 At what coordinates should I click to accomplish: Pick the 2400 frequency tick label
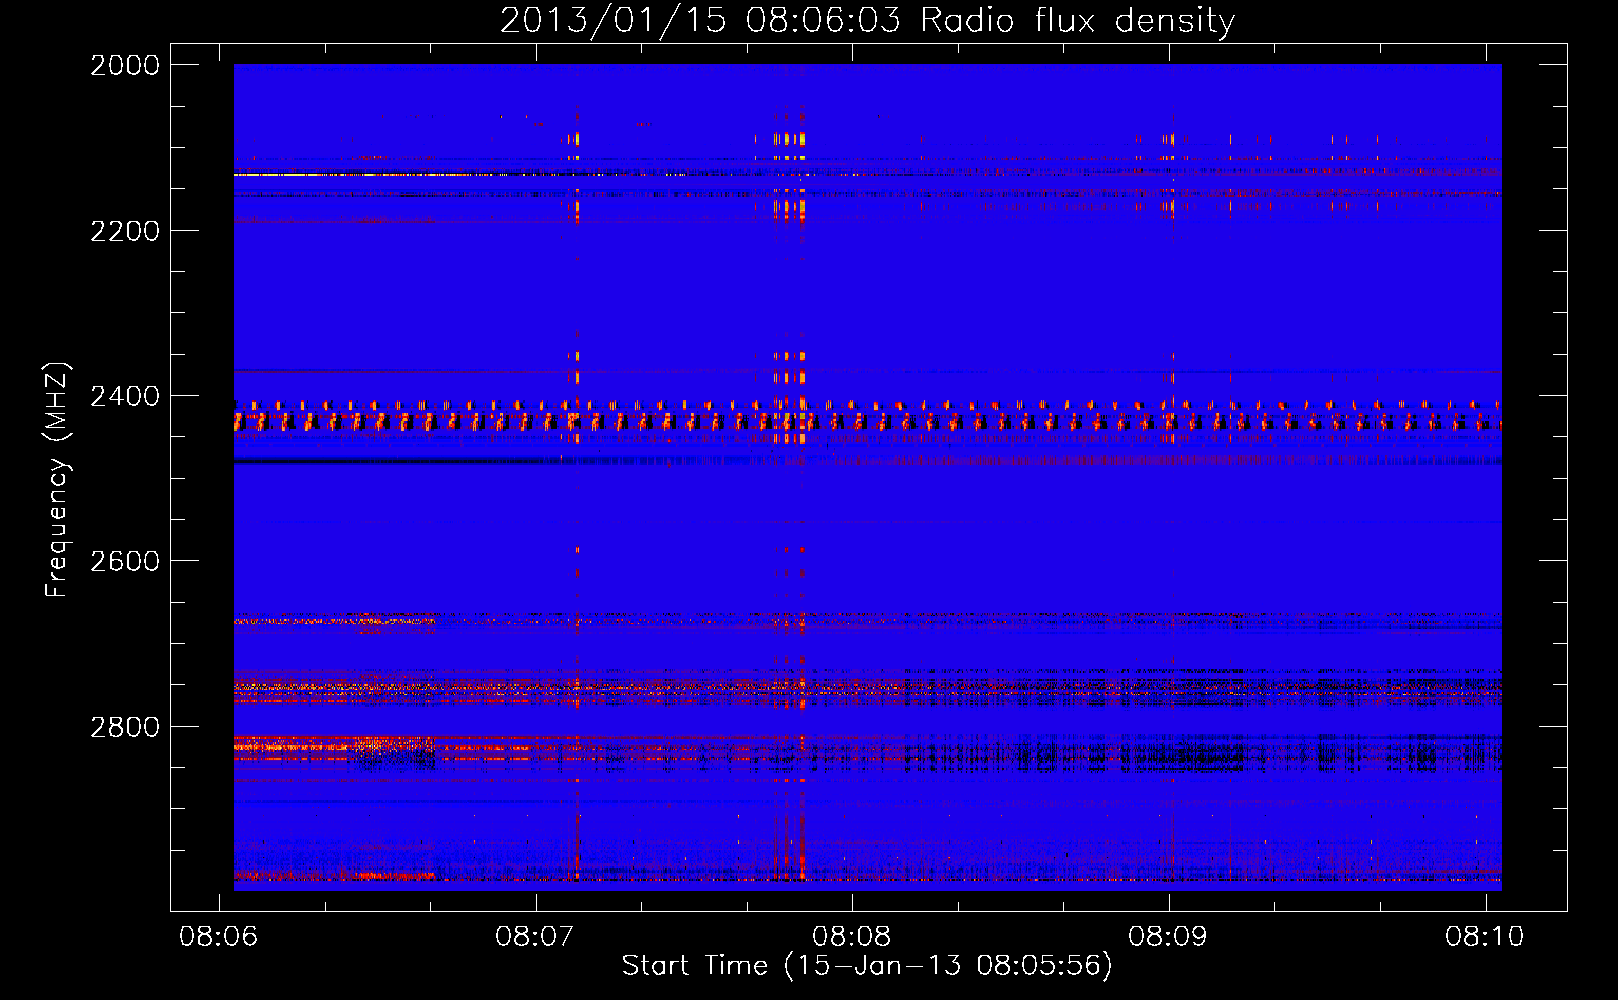point(125,397)
